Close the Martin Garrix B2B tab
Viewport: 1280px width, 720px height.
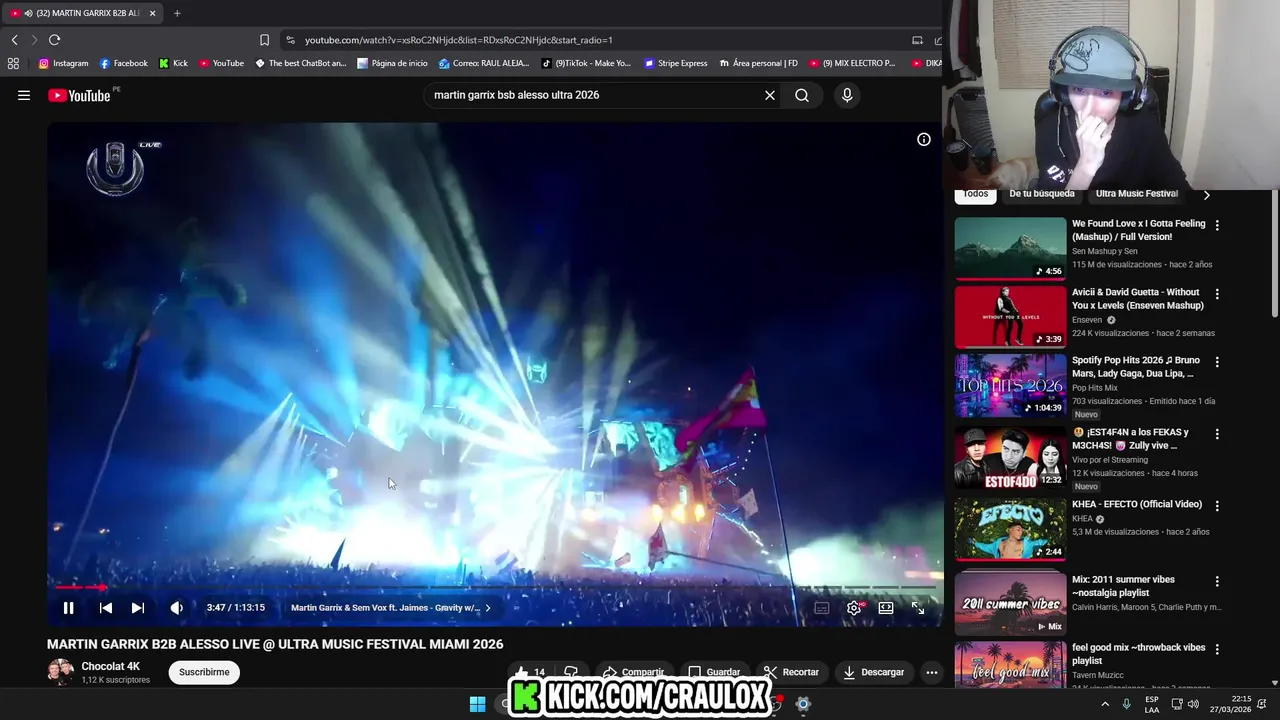pyautogui.click(x=153, y=13)
